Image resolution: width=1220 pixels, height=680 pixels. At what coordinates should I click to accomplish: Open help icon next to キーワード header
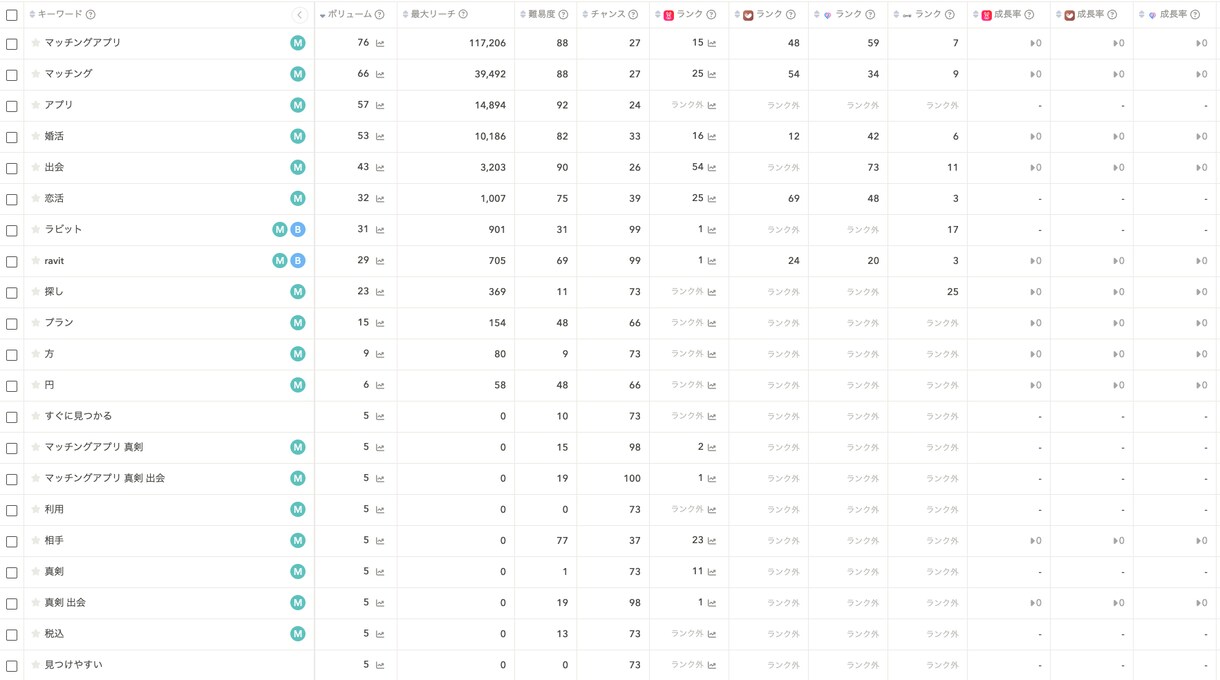(91, 15)
